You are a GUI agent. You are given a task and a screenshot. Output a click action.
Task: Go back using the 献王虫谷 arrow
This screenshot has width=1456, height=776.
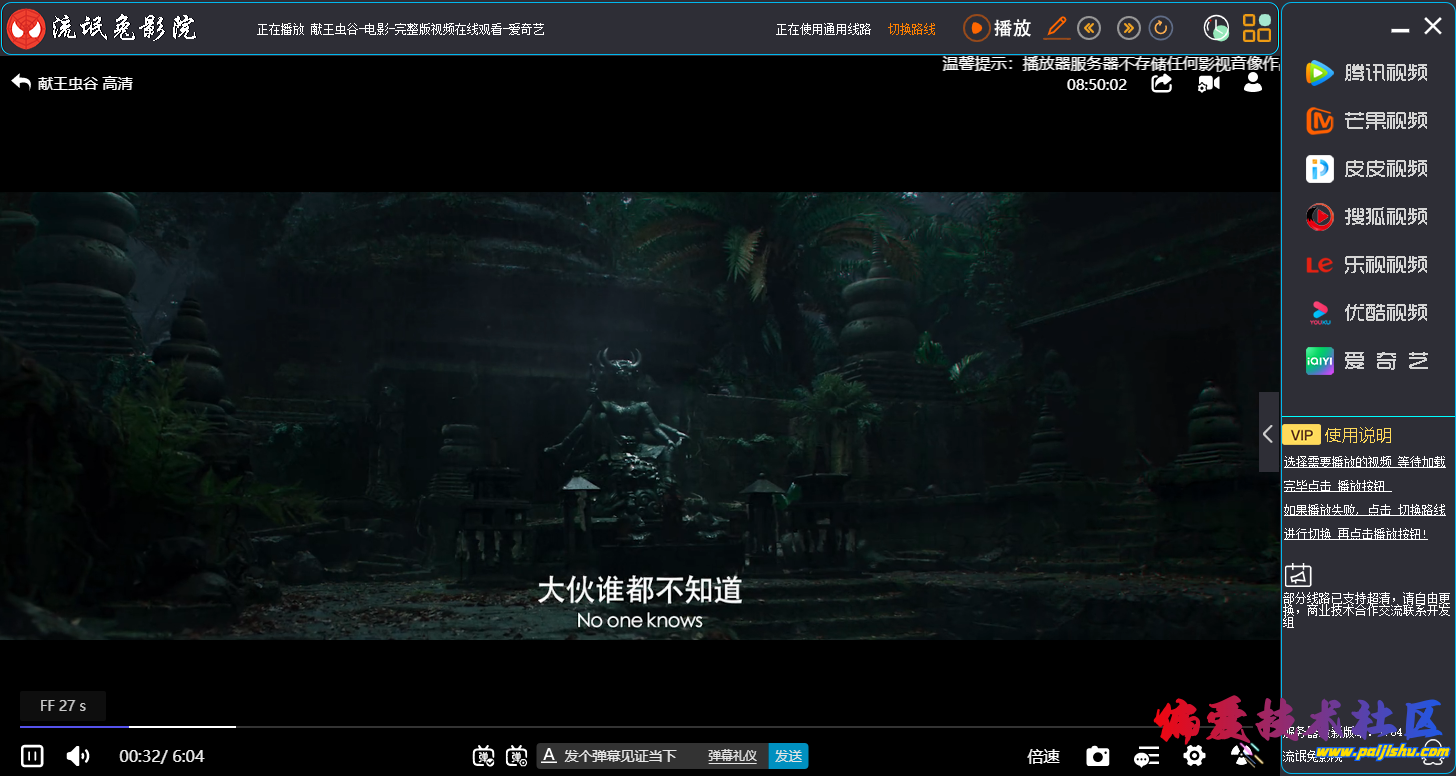tap(22, 83)
